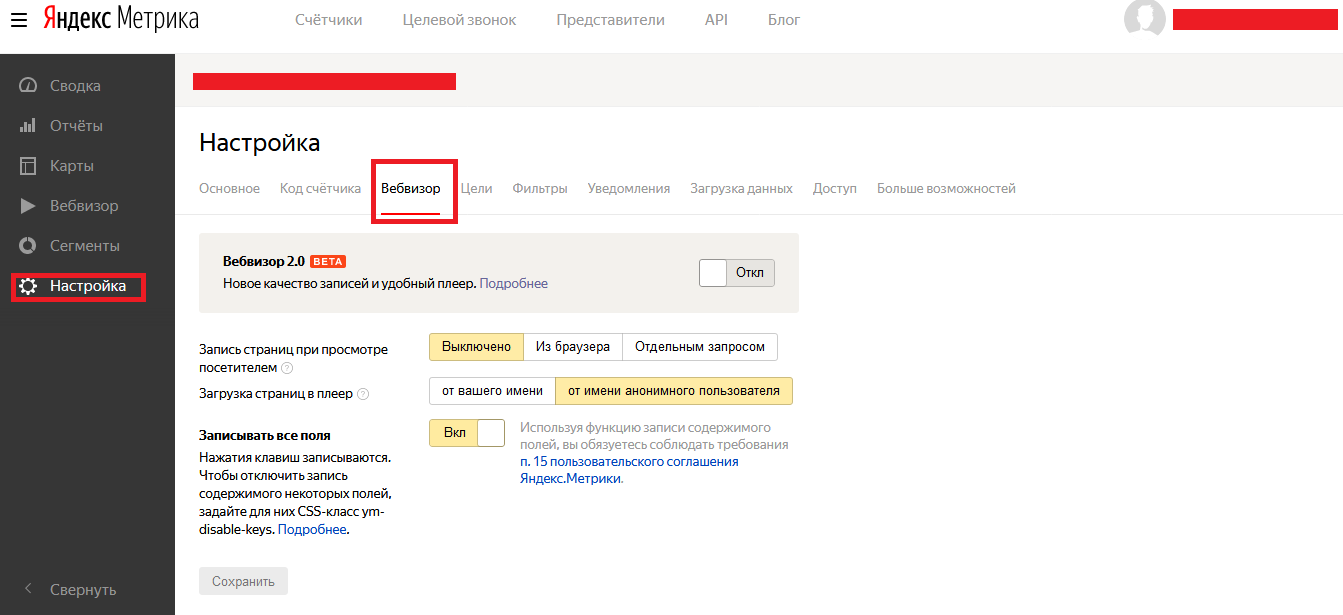Select the Вебвизор settings tab
The width and height of the screenshot is (1343, 615).
pos(411,188)
